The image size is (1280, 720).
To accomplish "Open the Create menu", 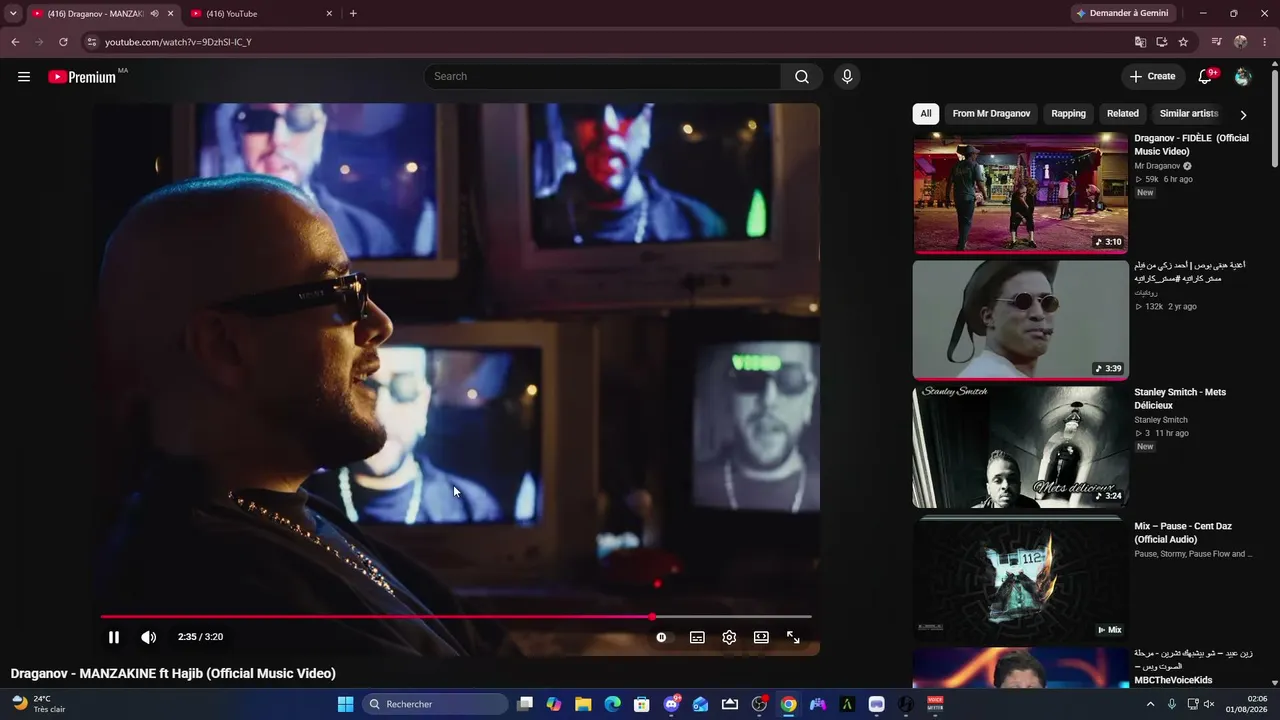I will (1152, 76).
